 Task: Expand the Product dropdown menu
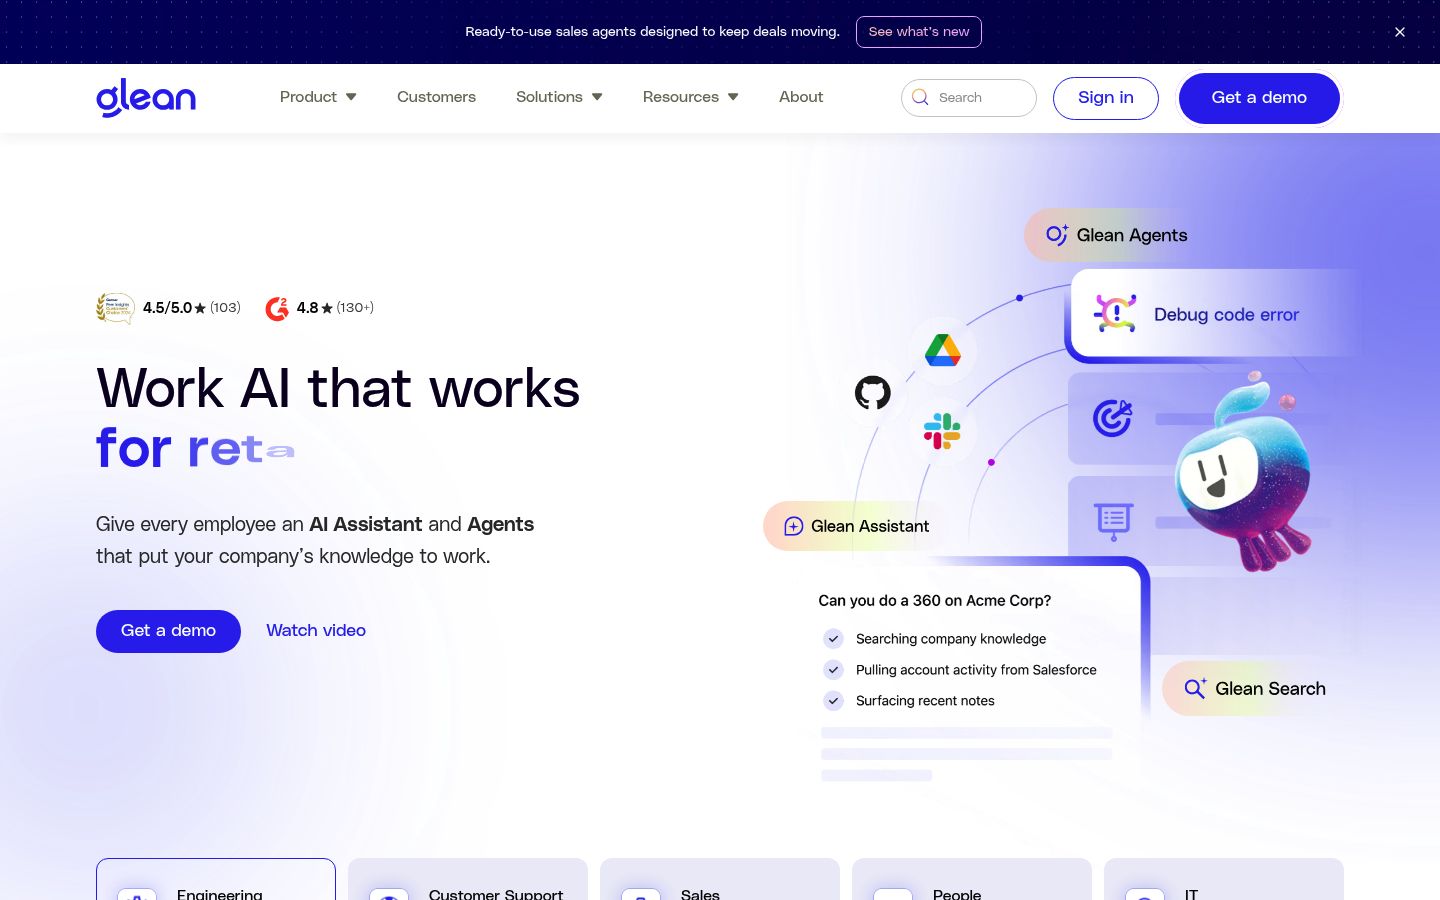318,97
